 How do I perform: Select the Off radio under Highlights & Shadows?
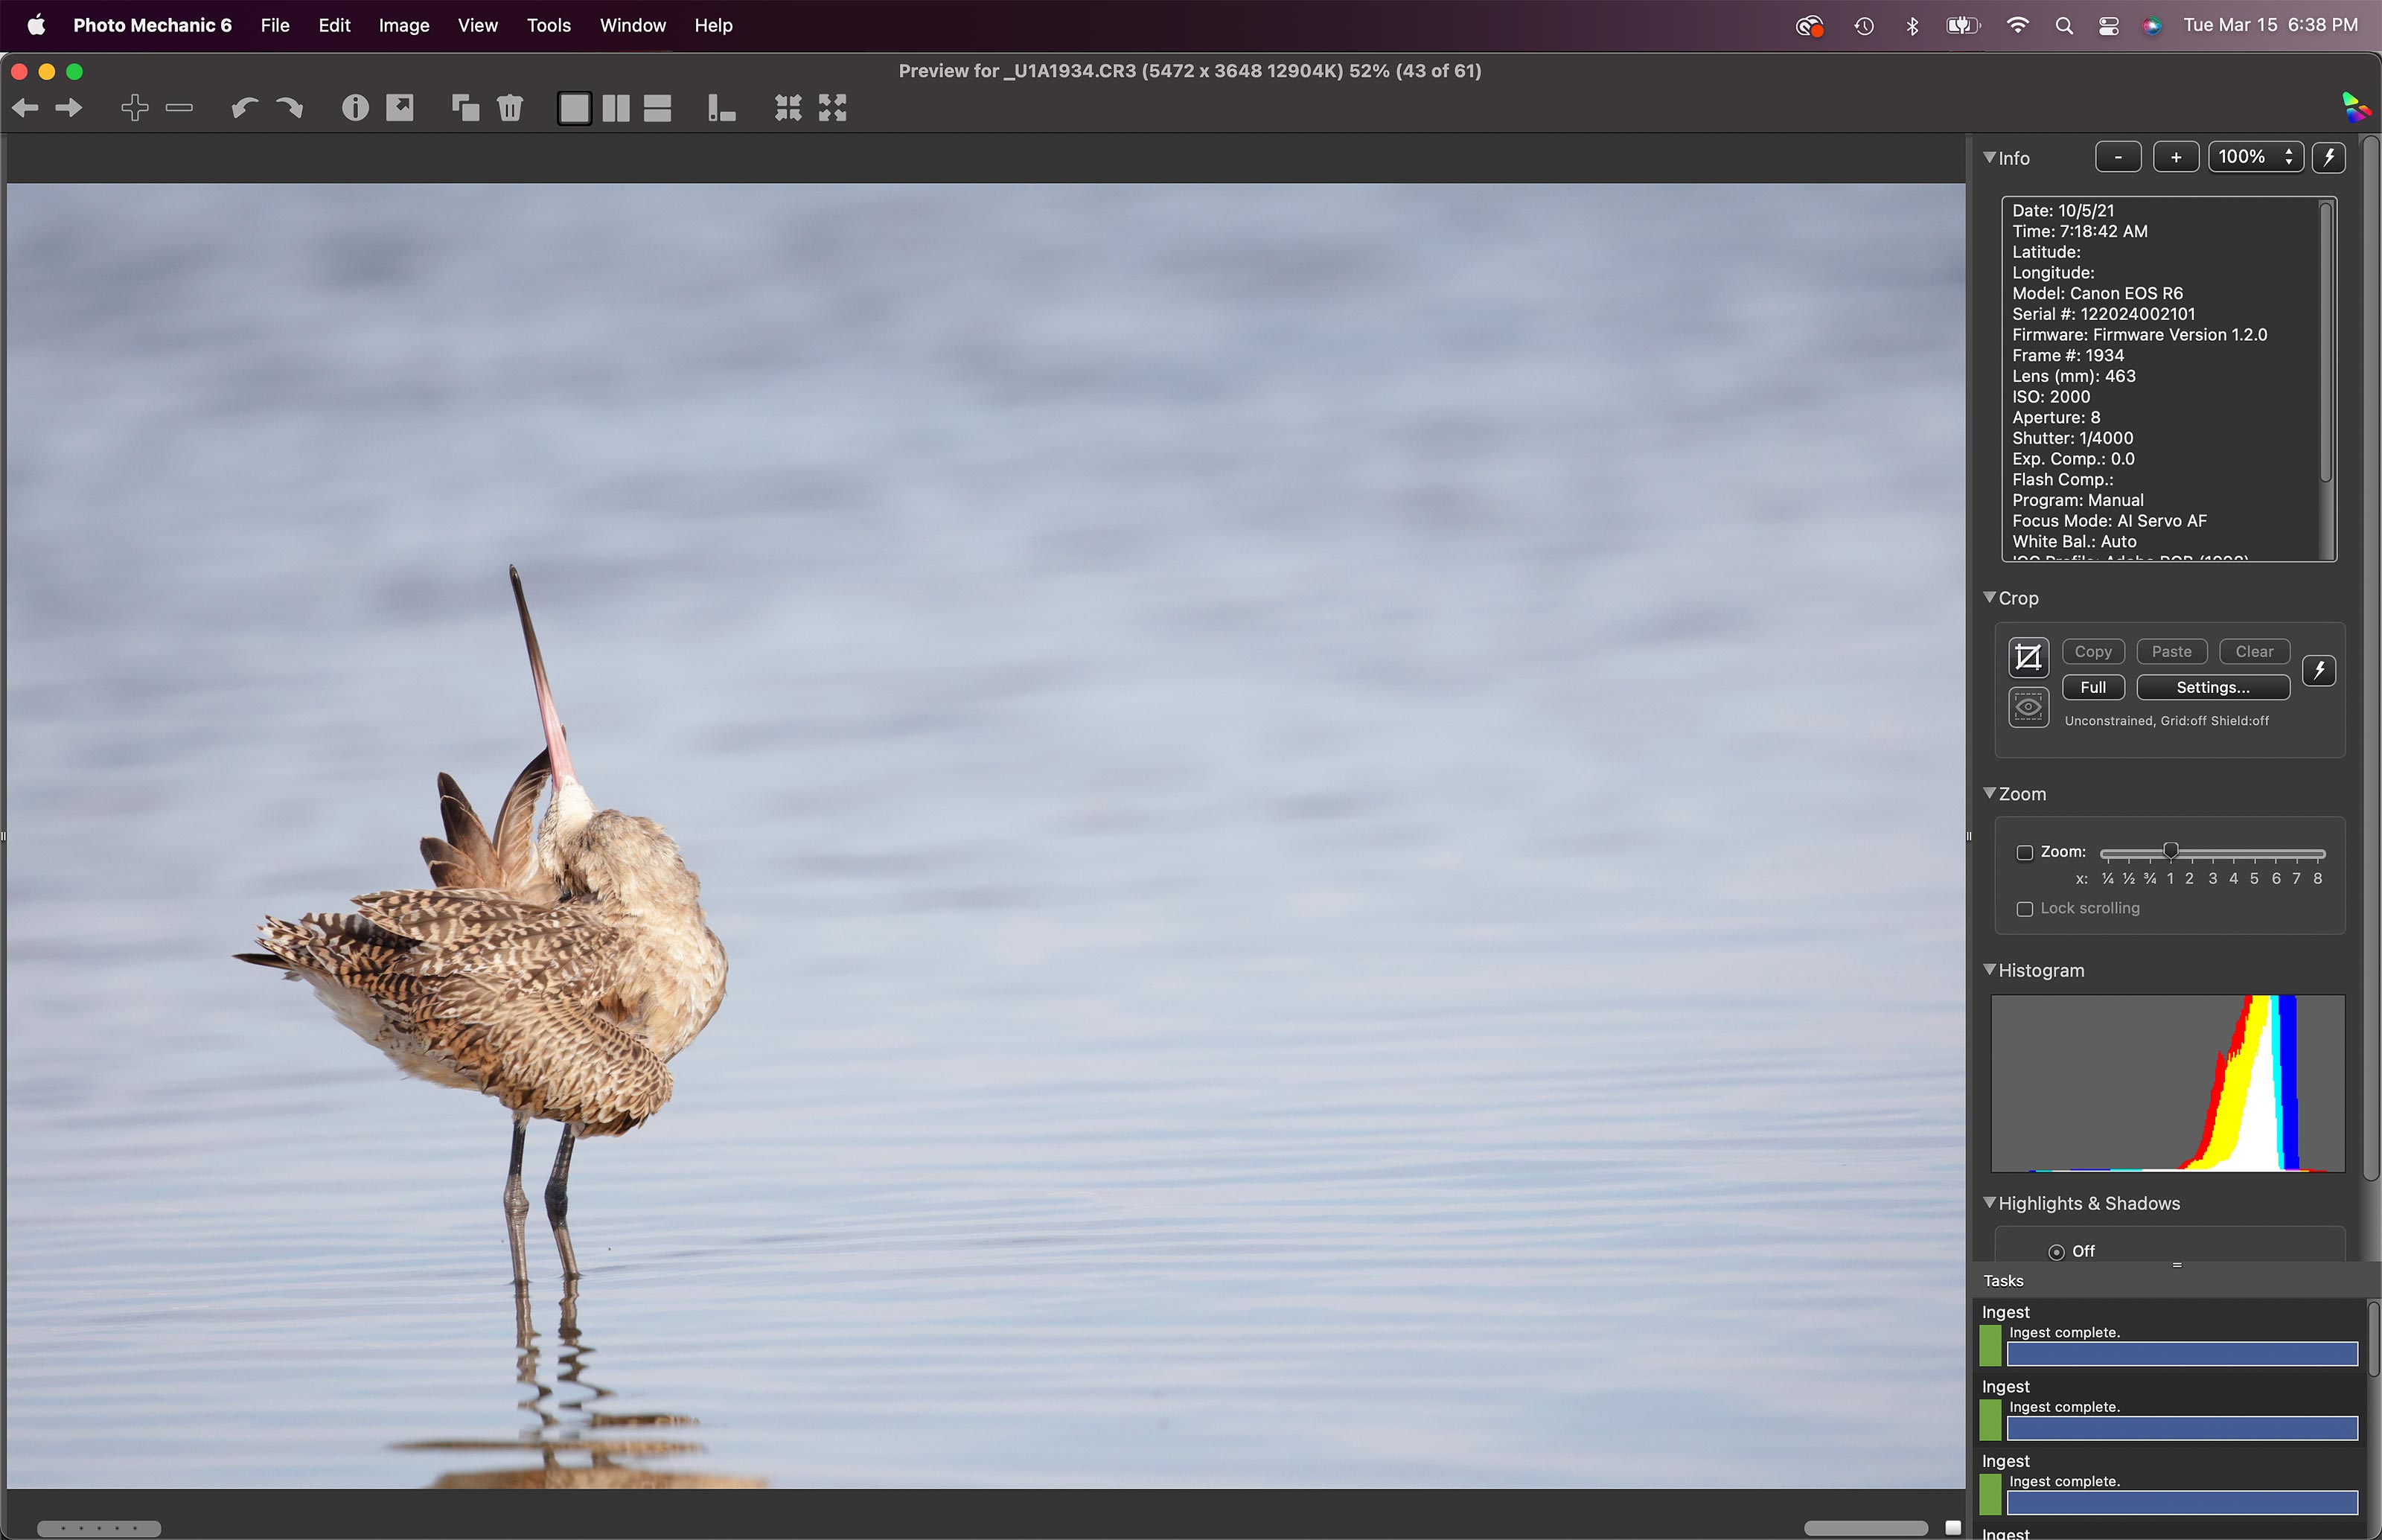[x=2056, y=1252]
